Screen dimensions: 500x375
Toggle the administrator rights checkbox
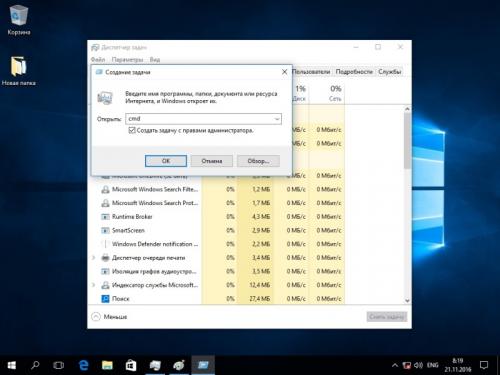[x=132, y=130]
